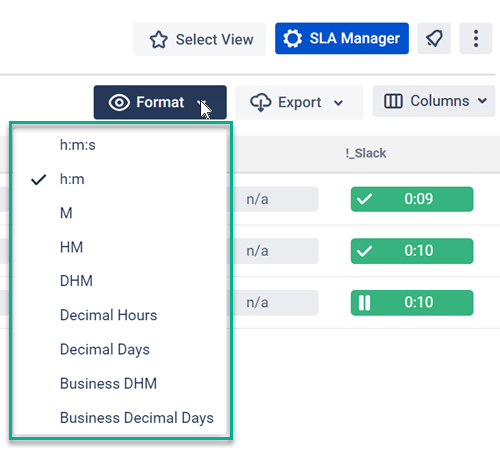Click the pin icon button
The image size is (500, 461).
tap(434, 38)
